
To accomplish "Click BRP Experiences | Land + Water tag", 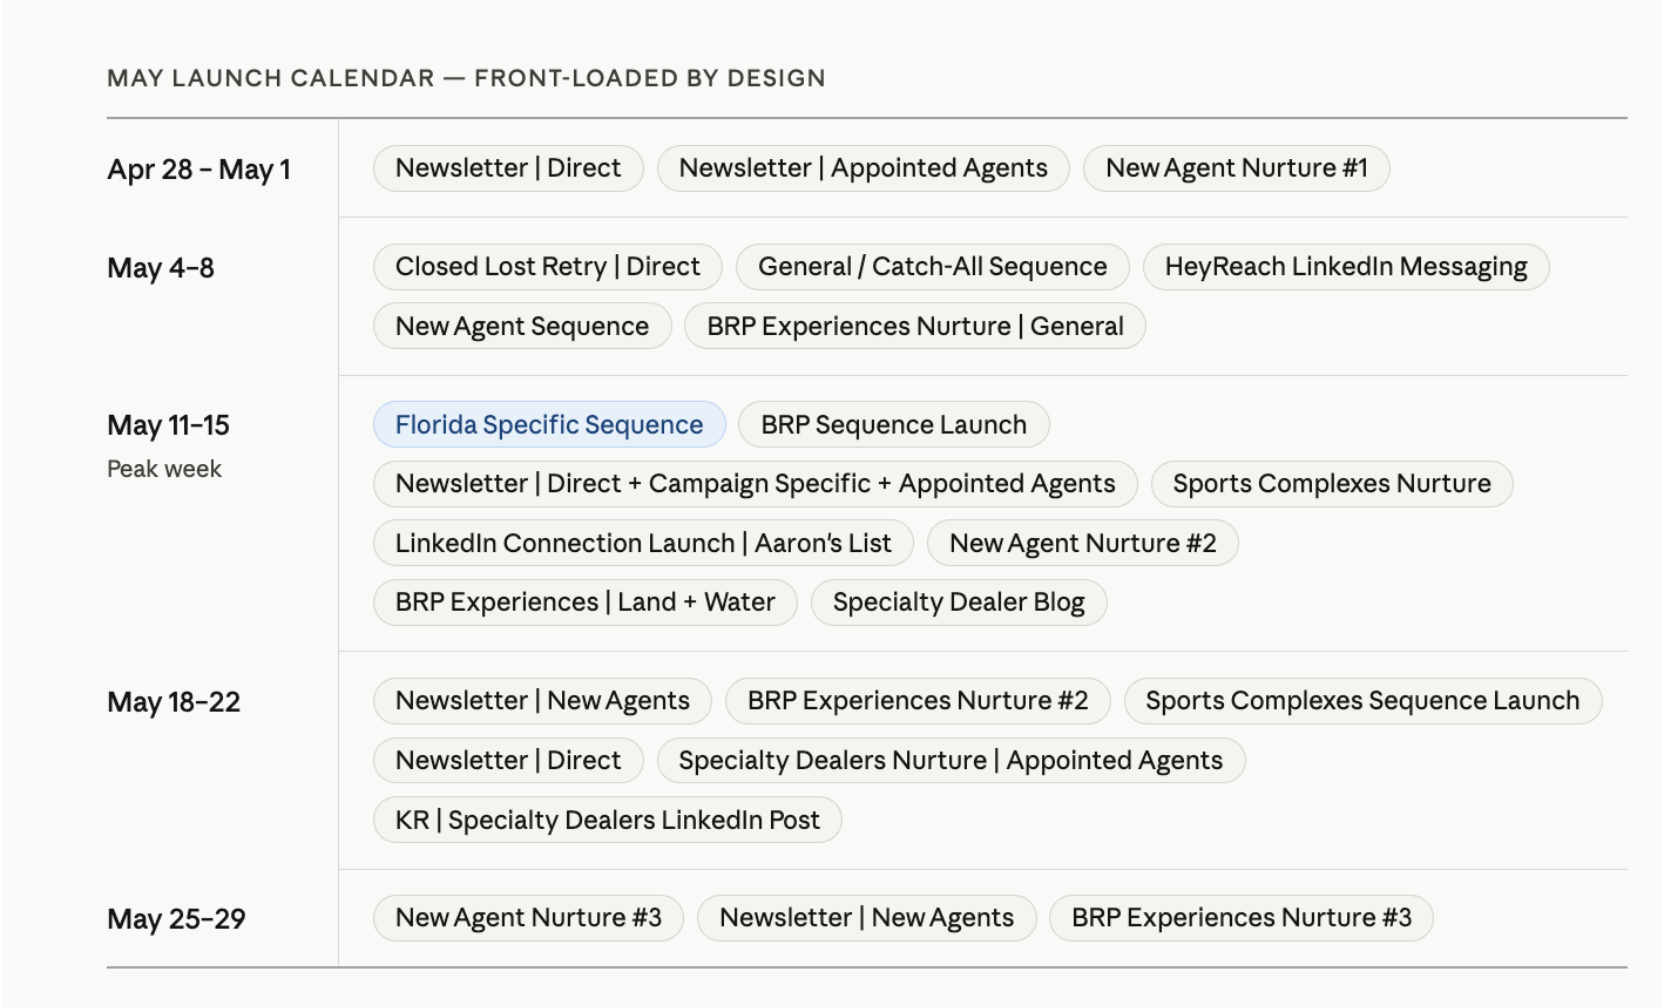I will tap(585, 602).
